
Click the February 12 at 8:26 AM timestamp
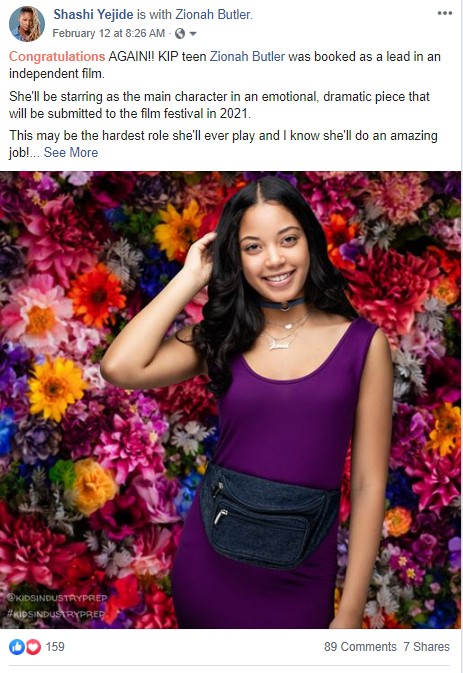109,33
